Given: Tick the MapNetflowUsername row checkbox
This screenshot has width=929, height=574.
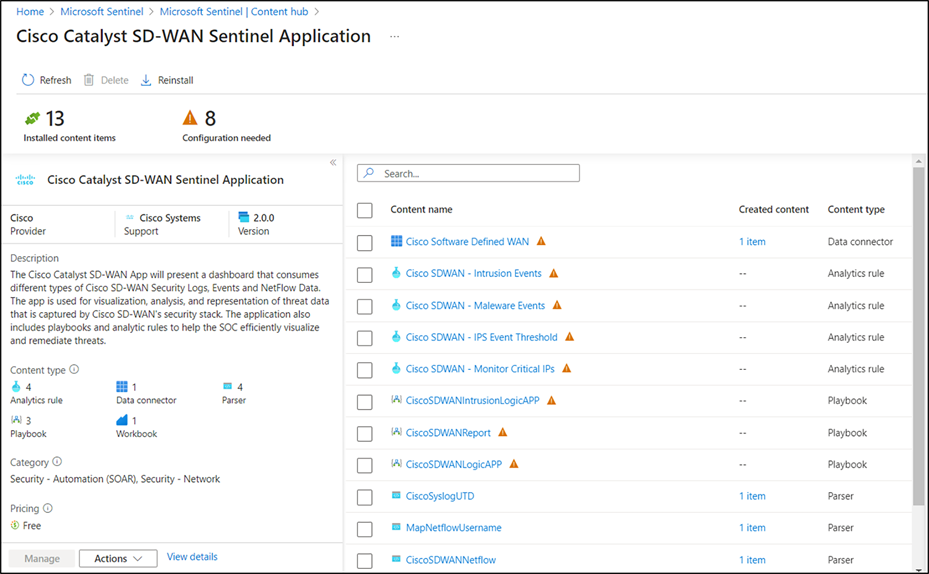Looking at the screenshot, I should [x=365, y=529].
